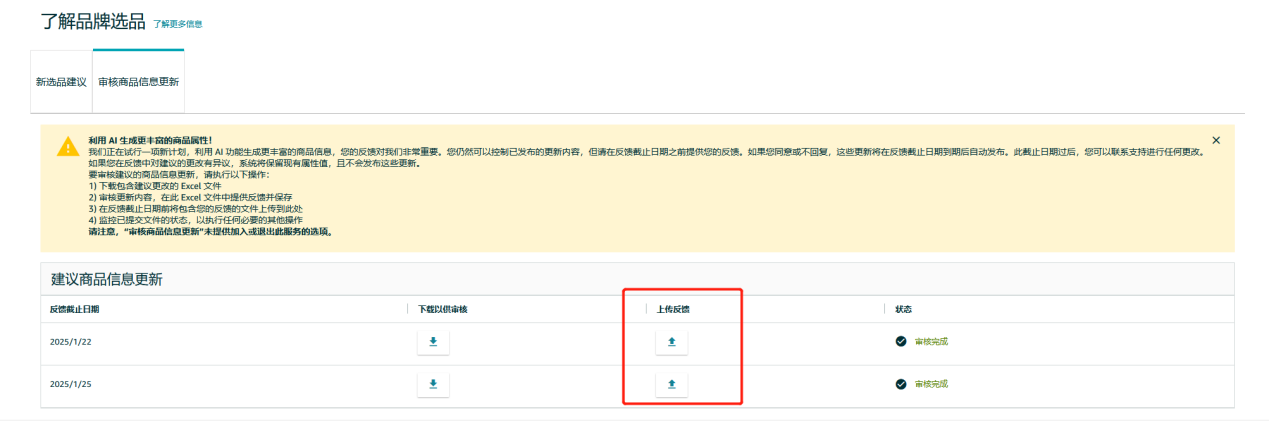Image resolution: width=1269 pixels, height=423 pixels.
Task: Click the download icon for 2025/1/25 row
Action: coord(433,384)
